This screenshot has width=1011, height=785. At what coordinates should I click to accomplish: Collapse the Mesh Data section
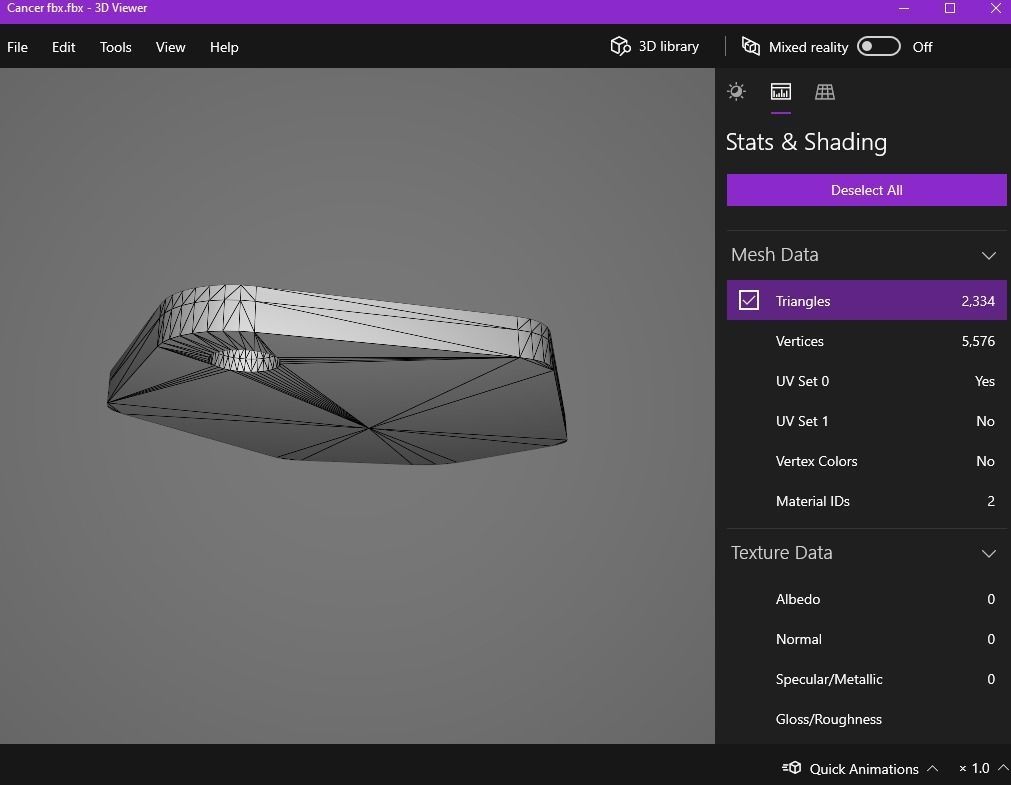tap(988, 255)
